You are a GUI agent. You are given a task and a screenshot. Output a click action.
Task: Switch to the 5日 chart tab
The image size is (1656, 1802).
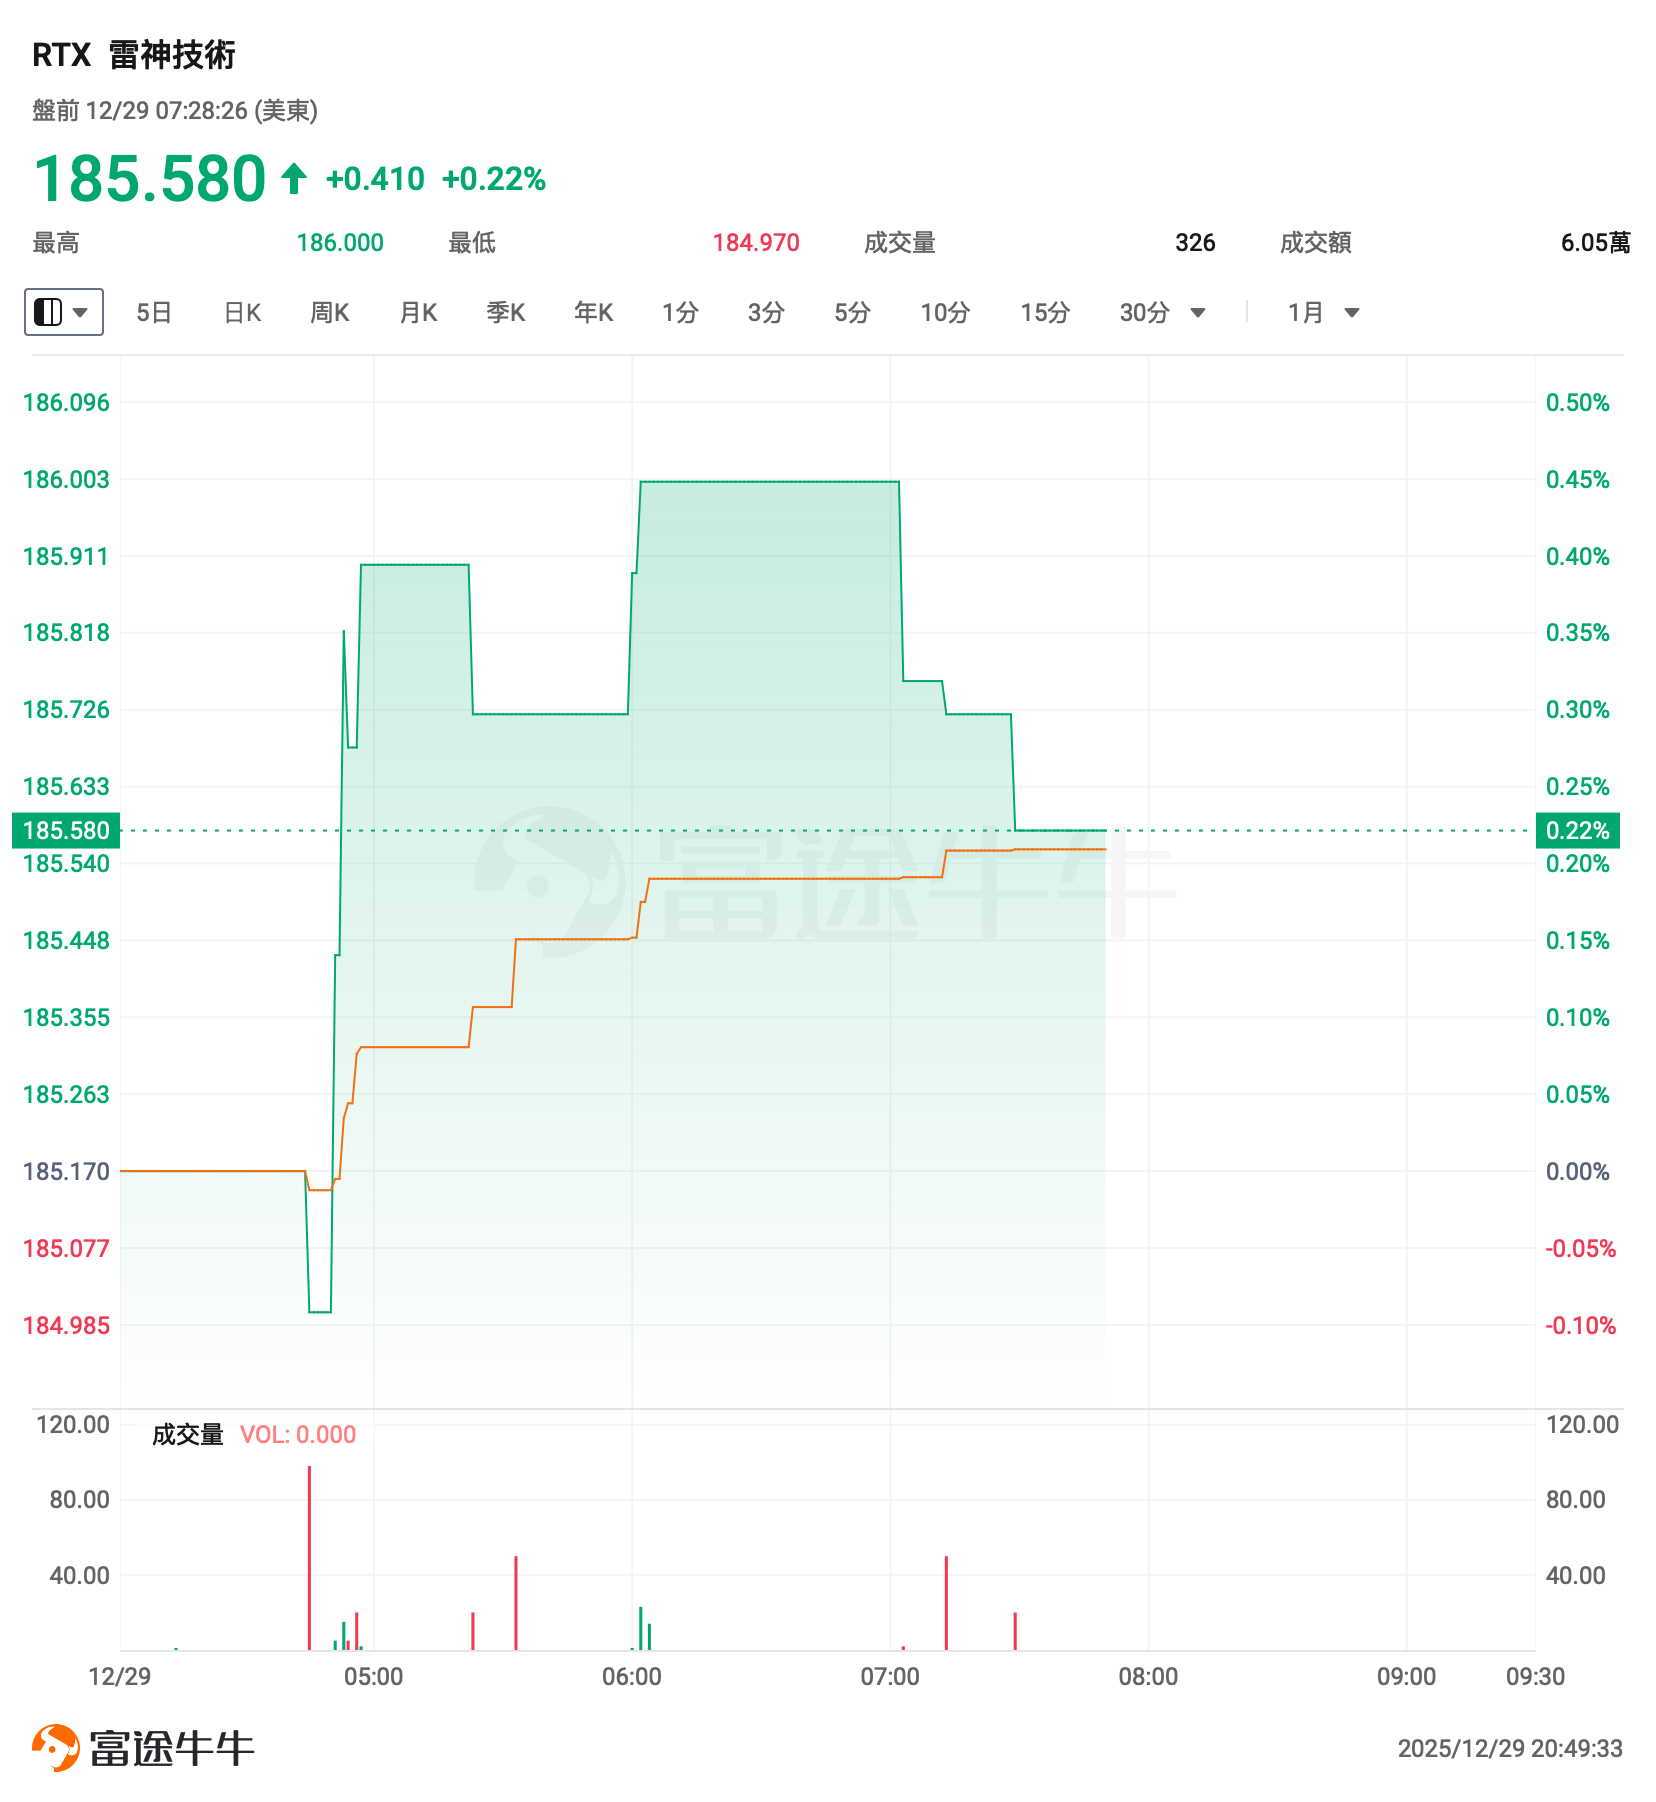tap(154, 313)
